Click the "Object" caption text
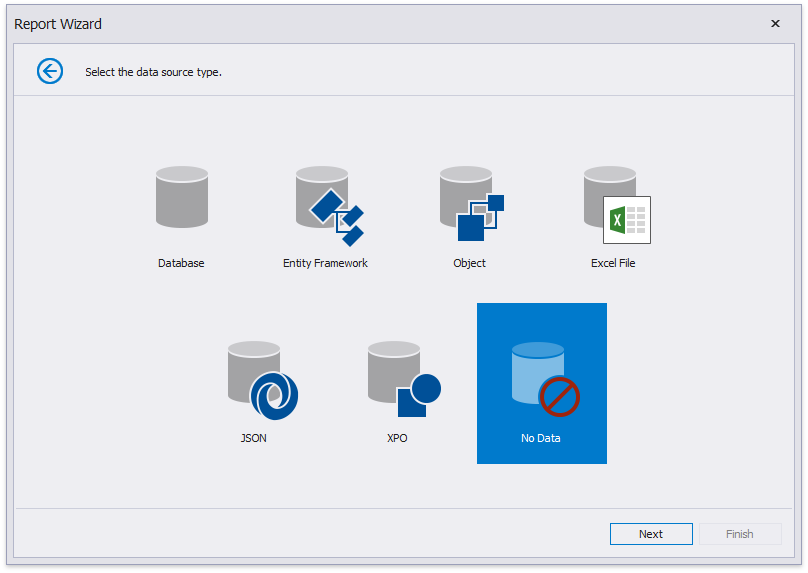The height and width of the screenshot is (573, 808). click(x=469, y=263)
